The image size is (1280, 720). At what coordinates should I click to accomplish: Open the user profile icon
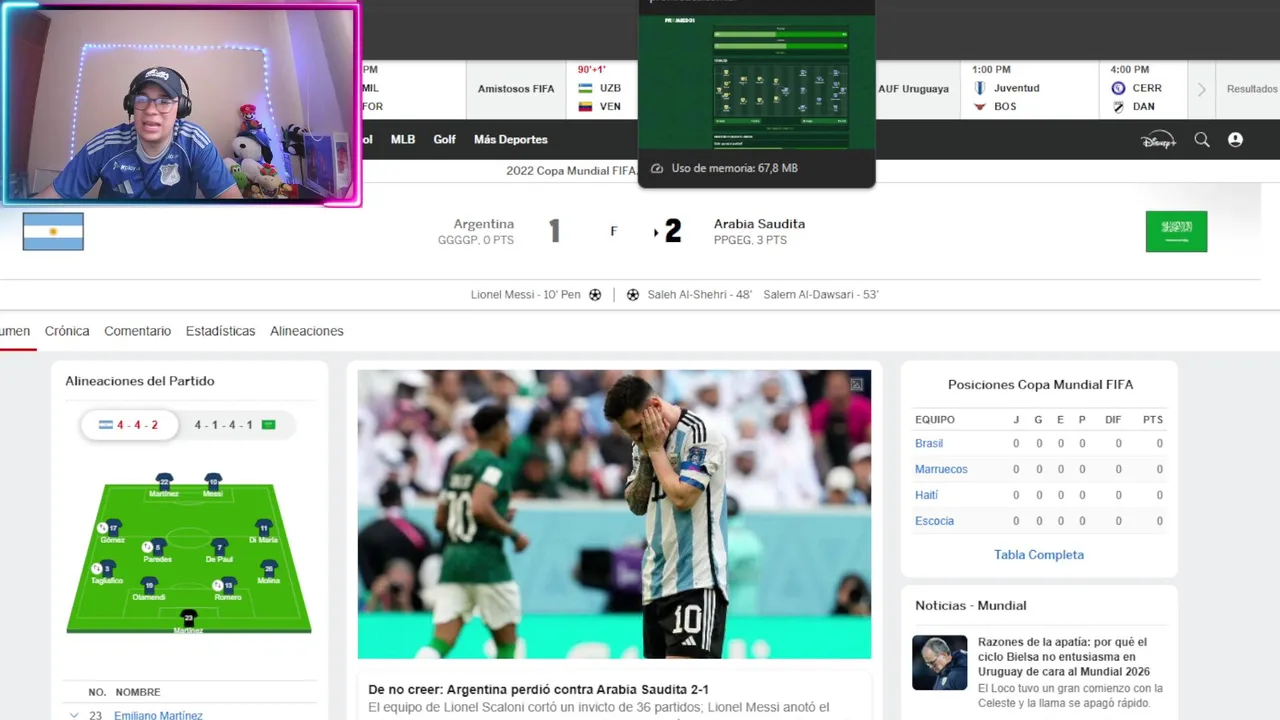click(x=1235, y=140)
